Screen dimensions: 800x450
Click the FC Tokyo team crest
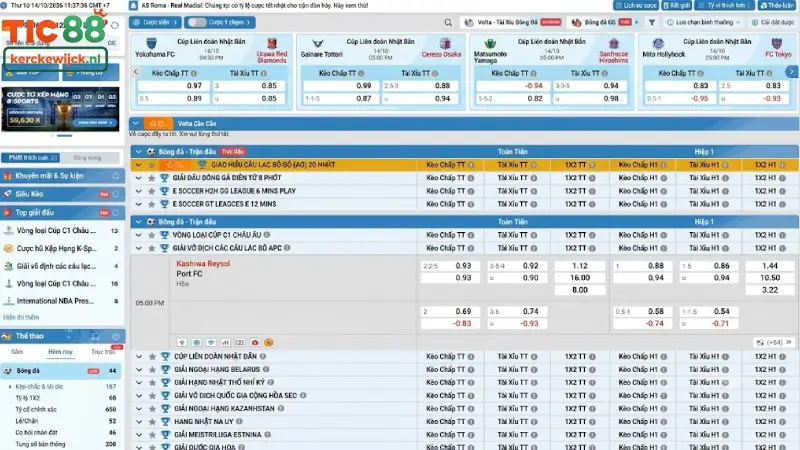[x=777, y=44]
